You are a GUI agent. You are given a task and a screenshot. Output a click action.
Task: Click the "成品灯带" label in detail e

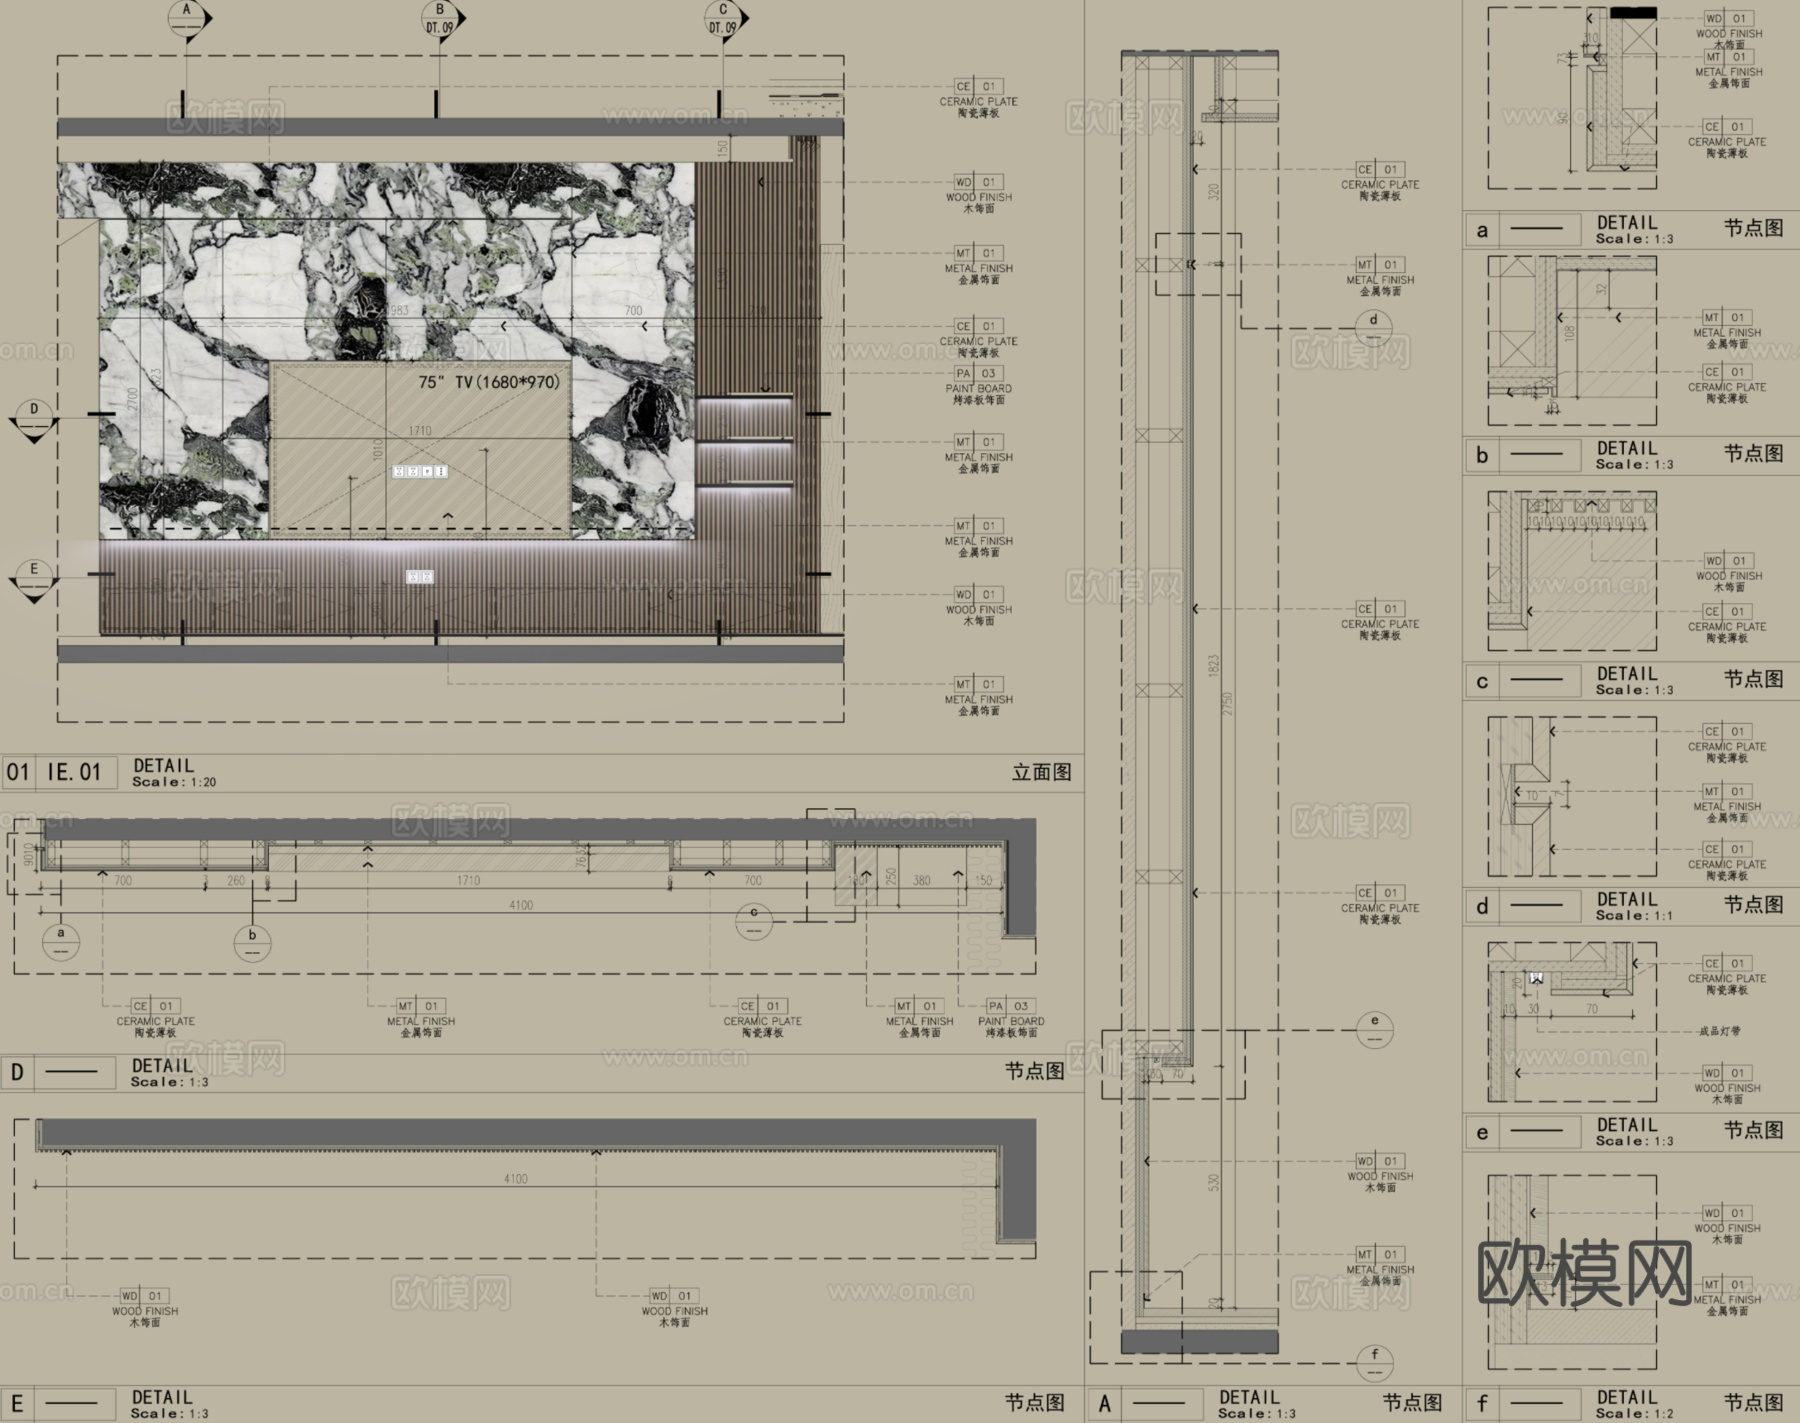point(1720,1031)
